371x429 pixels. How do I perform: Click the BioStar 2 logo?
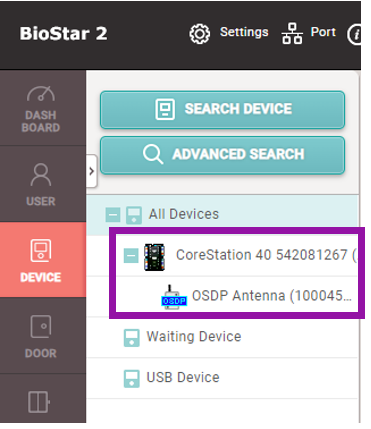pos(64,34)
